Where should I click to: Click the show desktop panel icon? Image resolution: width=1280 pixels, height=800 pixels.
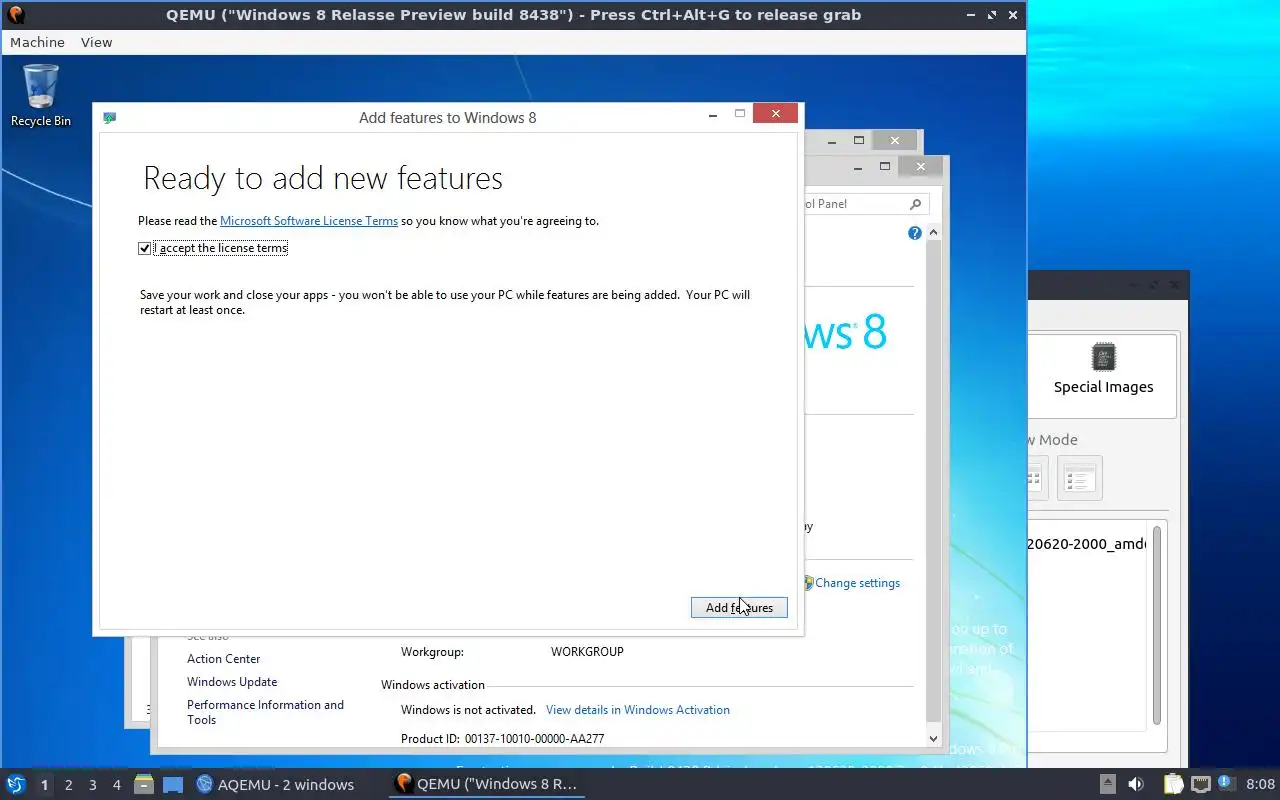click(173, 784)
